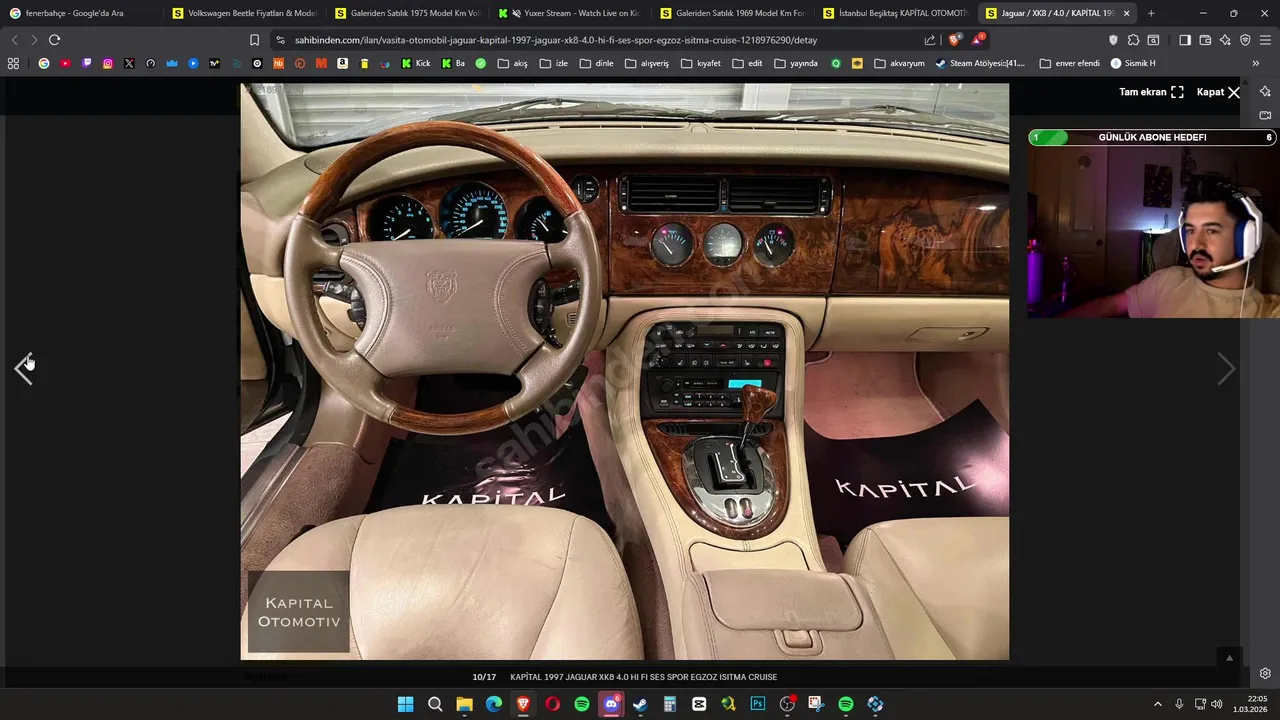Open Windows taskbar search
1280x720 pixels.
coord(435,704)
